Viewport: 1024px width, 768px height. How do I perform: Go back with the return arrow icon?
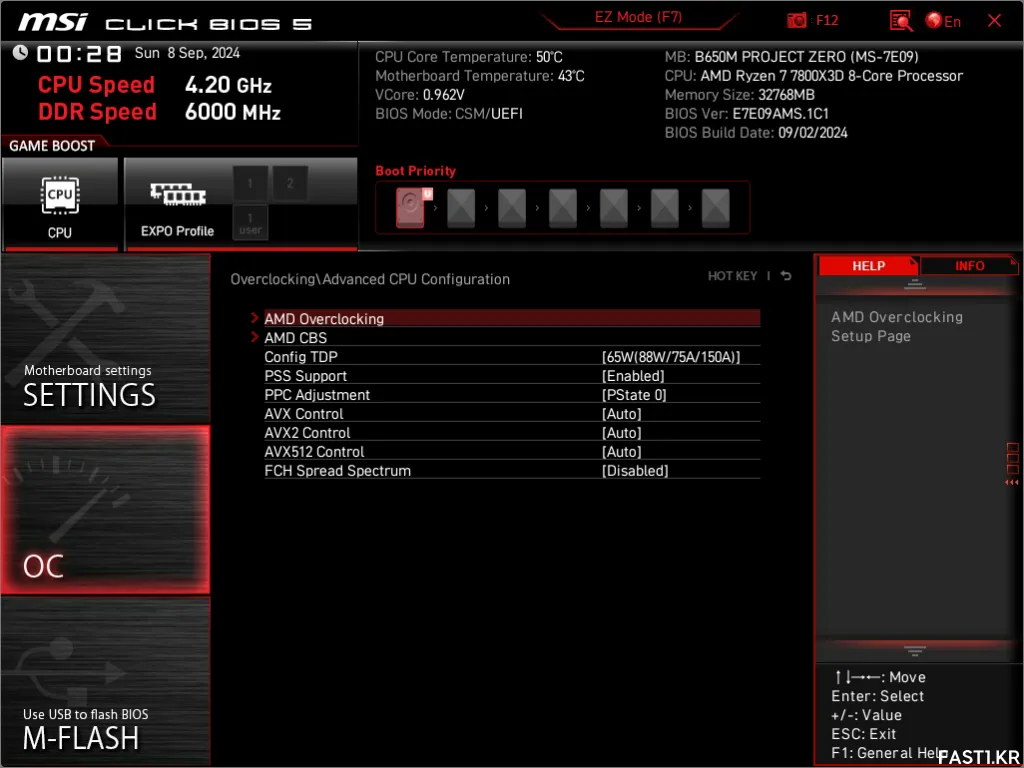tap(786, 276)
